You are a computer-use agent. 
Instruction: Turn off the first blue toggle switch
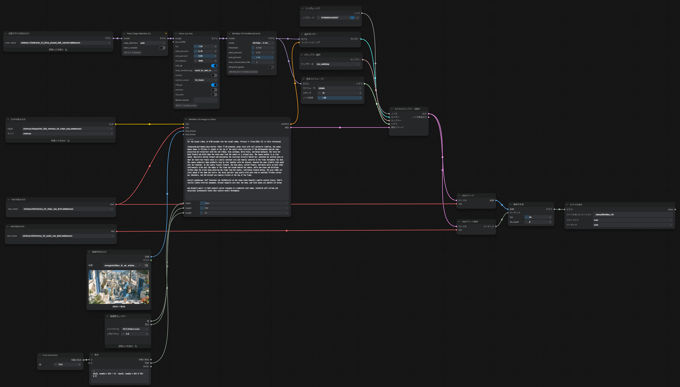coord(214,66)
